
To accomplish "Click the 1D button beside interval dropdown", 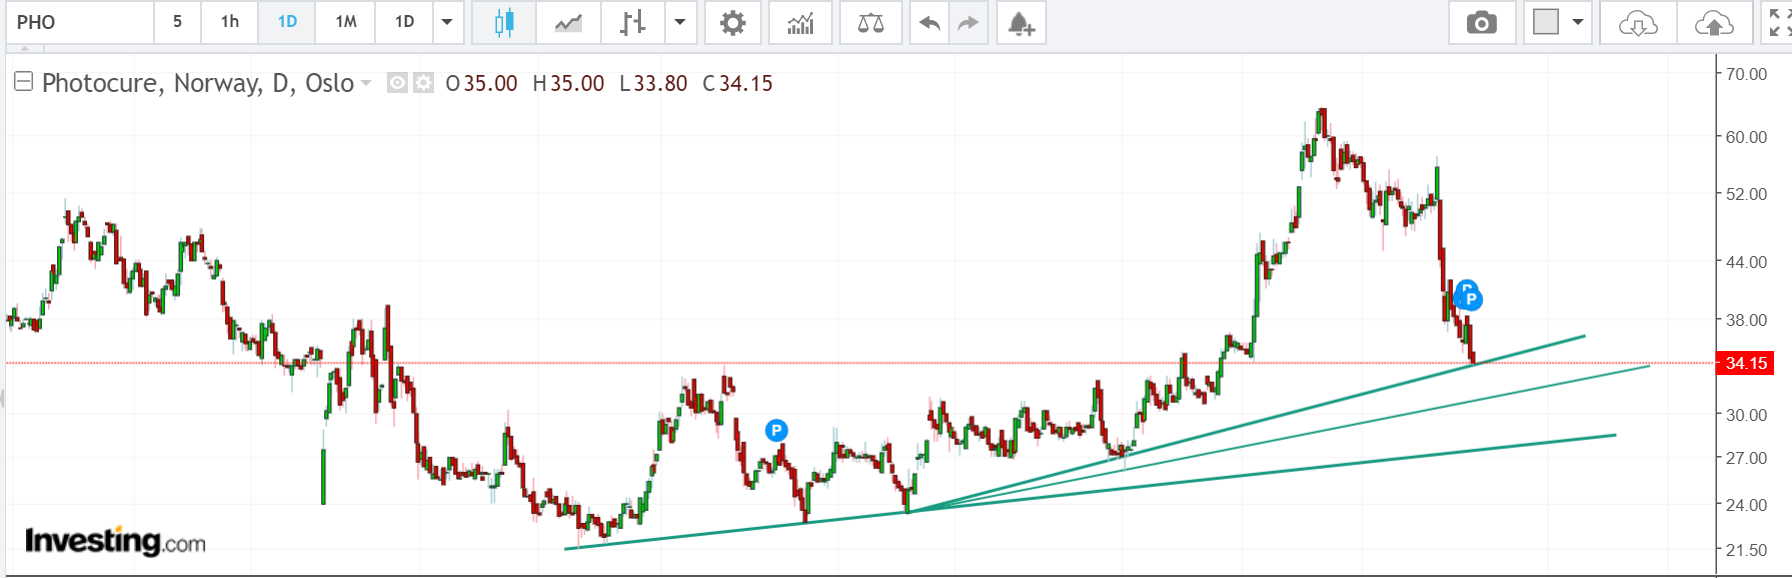I will [x=404, y=22].
